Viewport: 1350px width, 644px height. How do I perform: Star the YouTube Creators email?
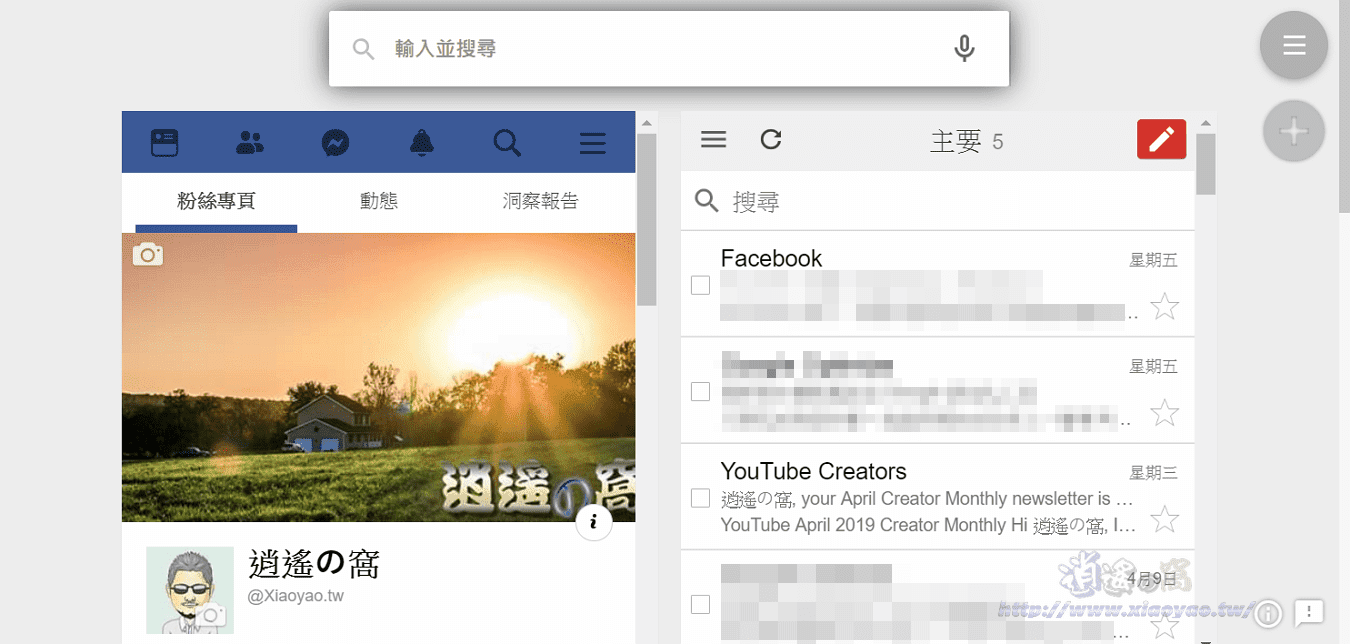point(1164,519)
